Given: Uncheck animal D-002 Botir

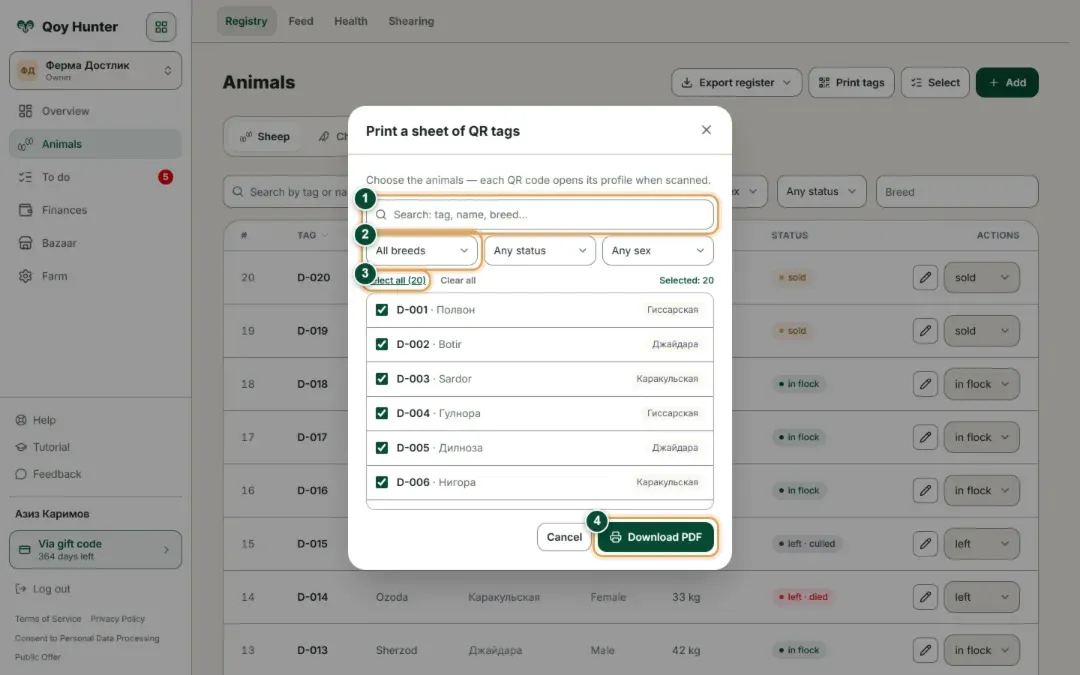Looking at the screenshot, I should click(382, 344).
